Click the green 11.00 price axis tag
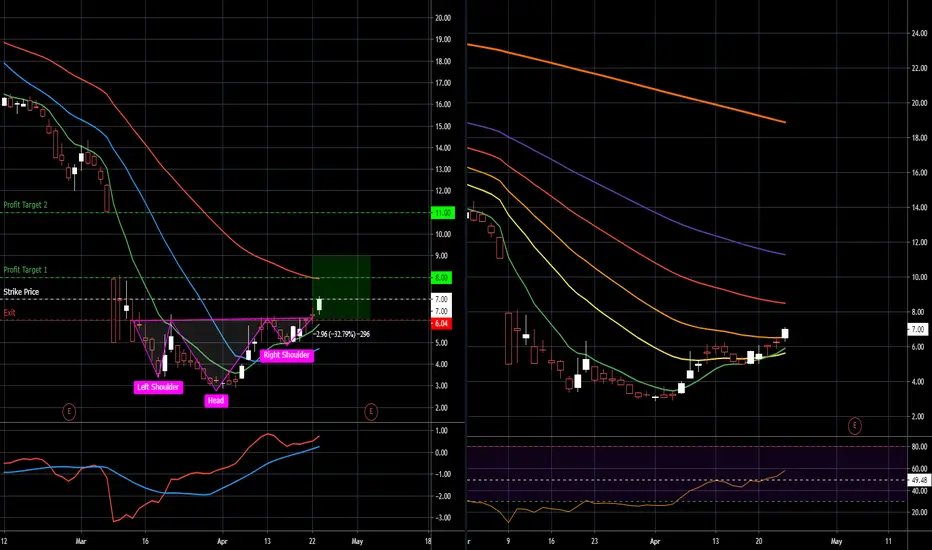 pos(442,213)
